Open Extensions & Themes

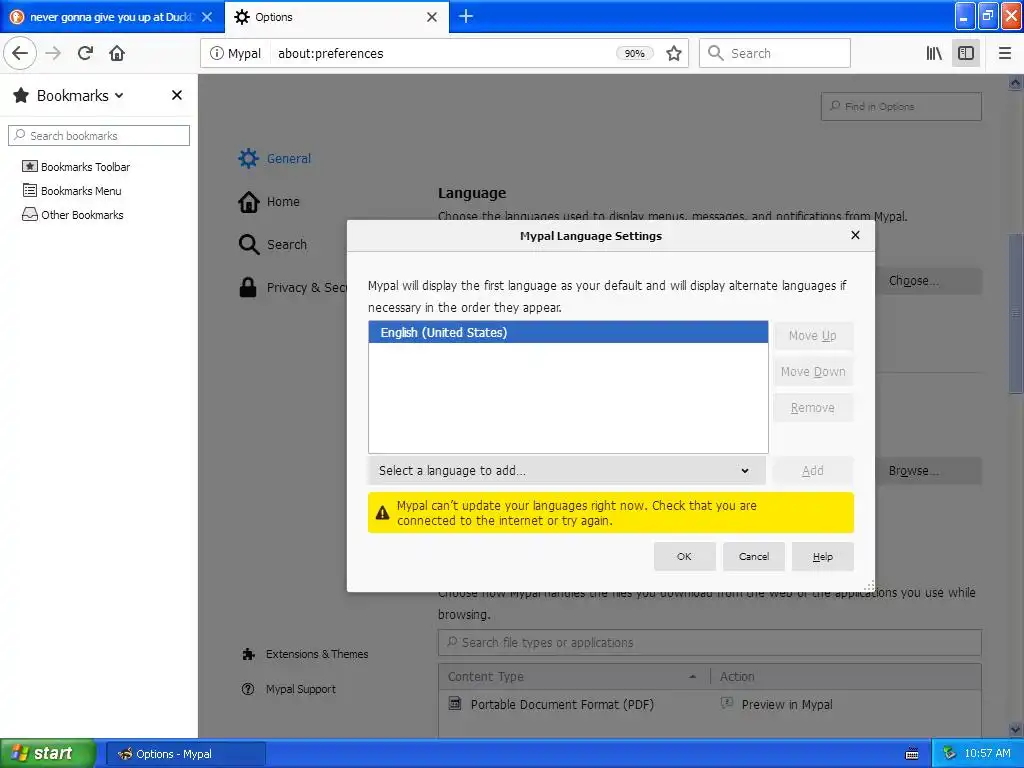(304, 654)
